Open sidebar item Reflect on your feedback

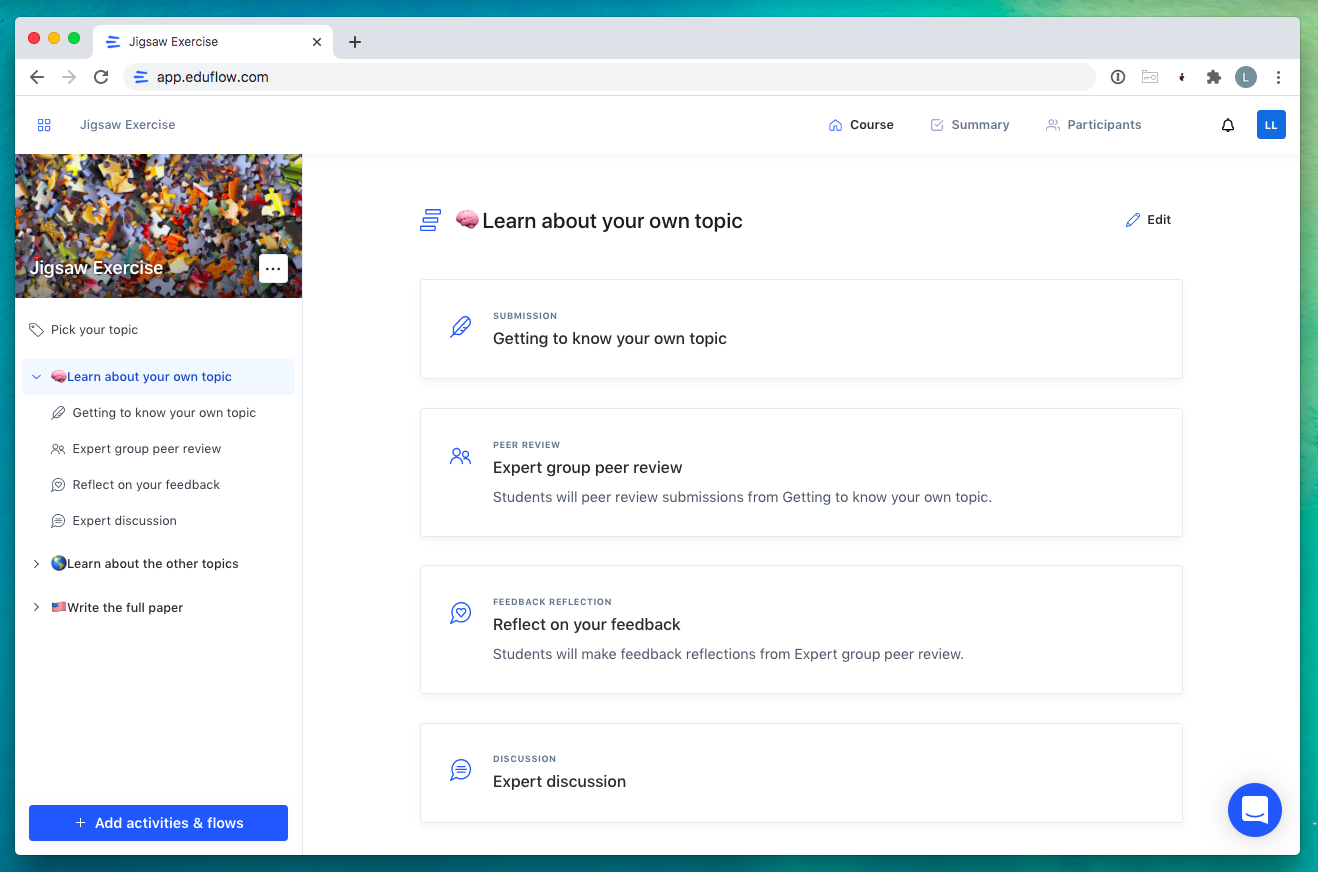[x=158, y=485]
